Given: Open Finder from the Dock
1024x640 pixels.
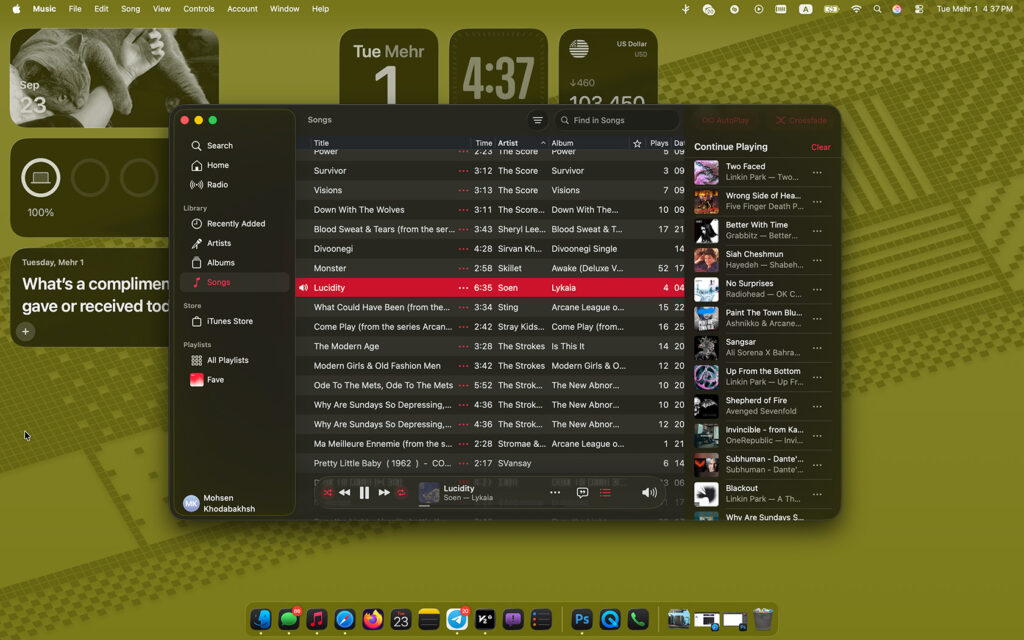Looking at the screenshot, I should point(261,619).
